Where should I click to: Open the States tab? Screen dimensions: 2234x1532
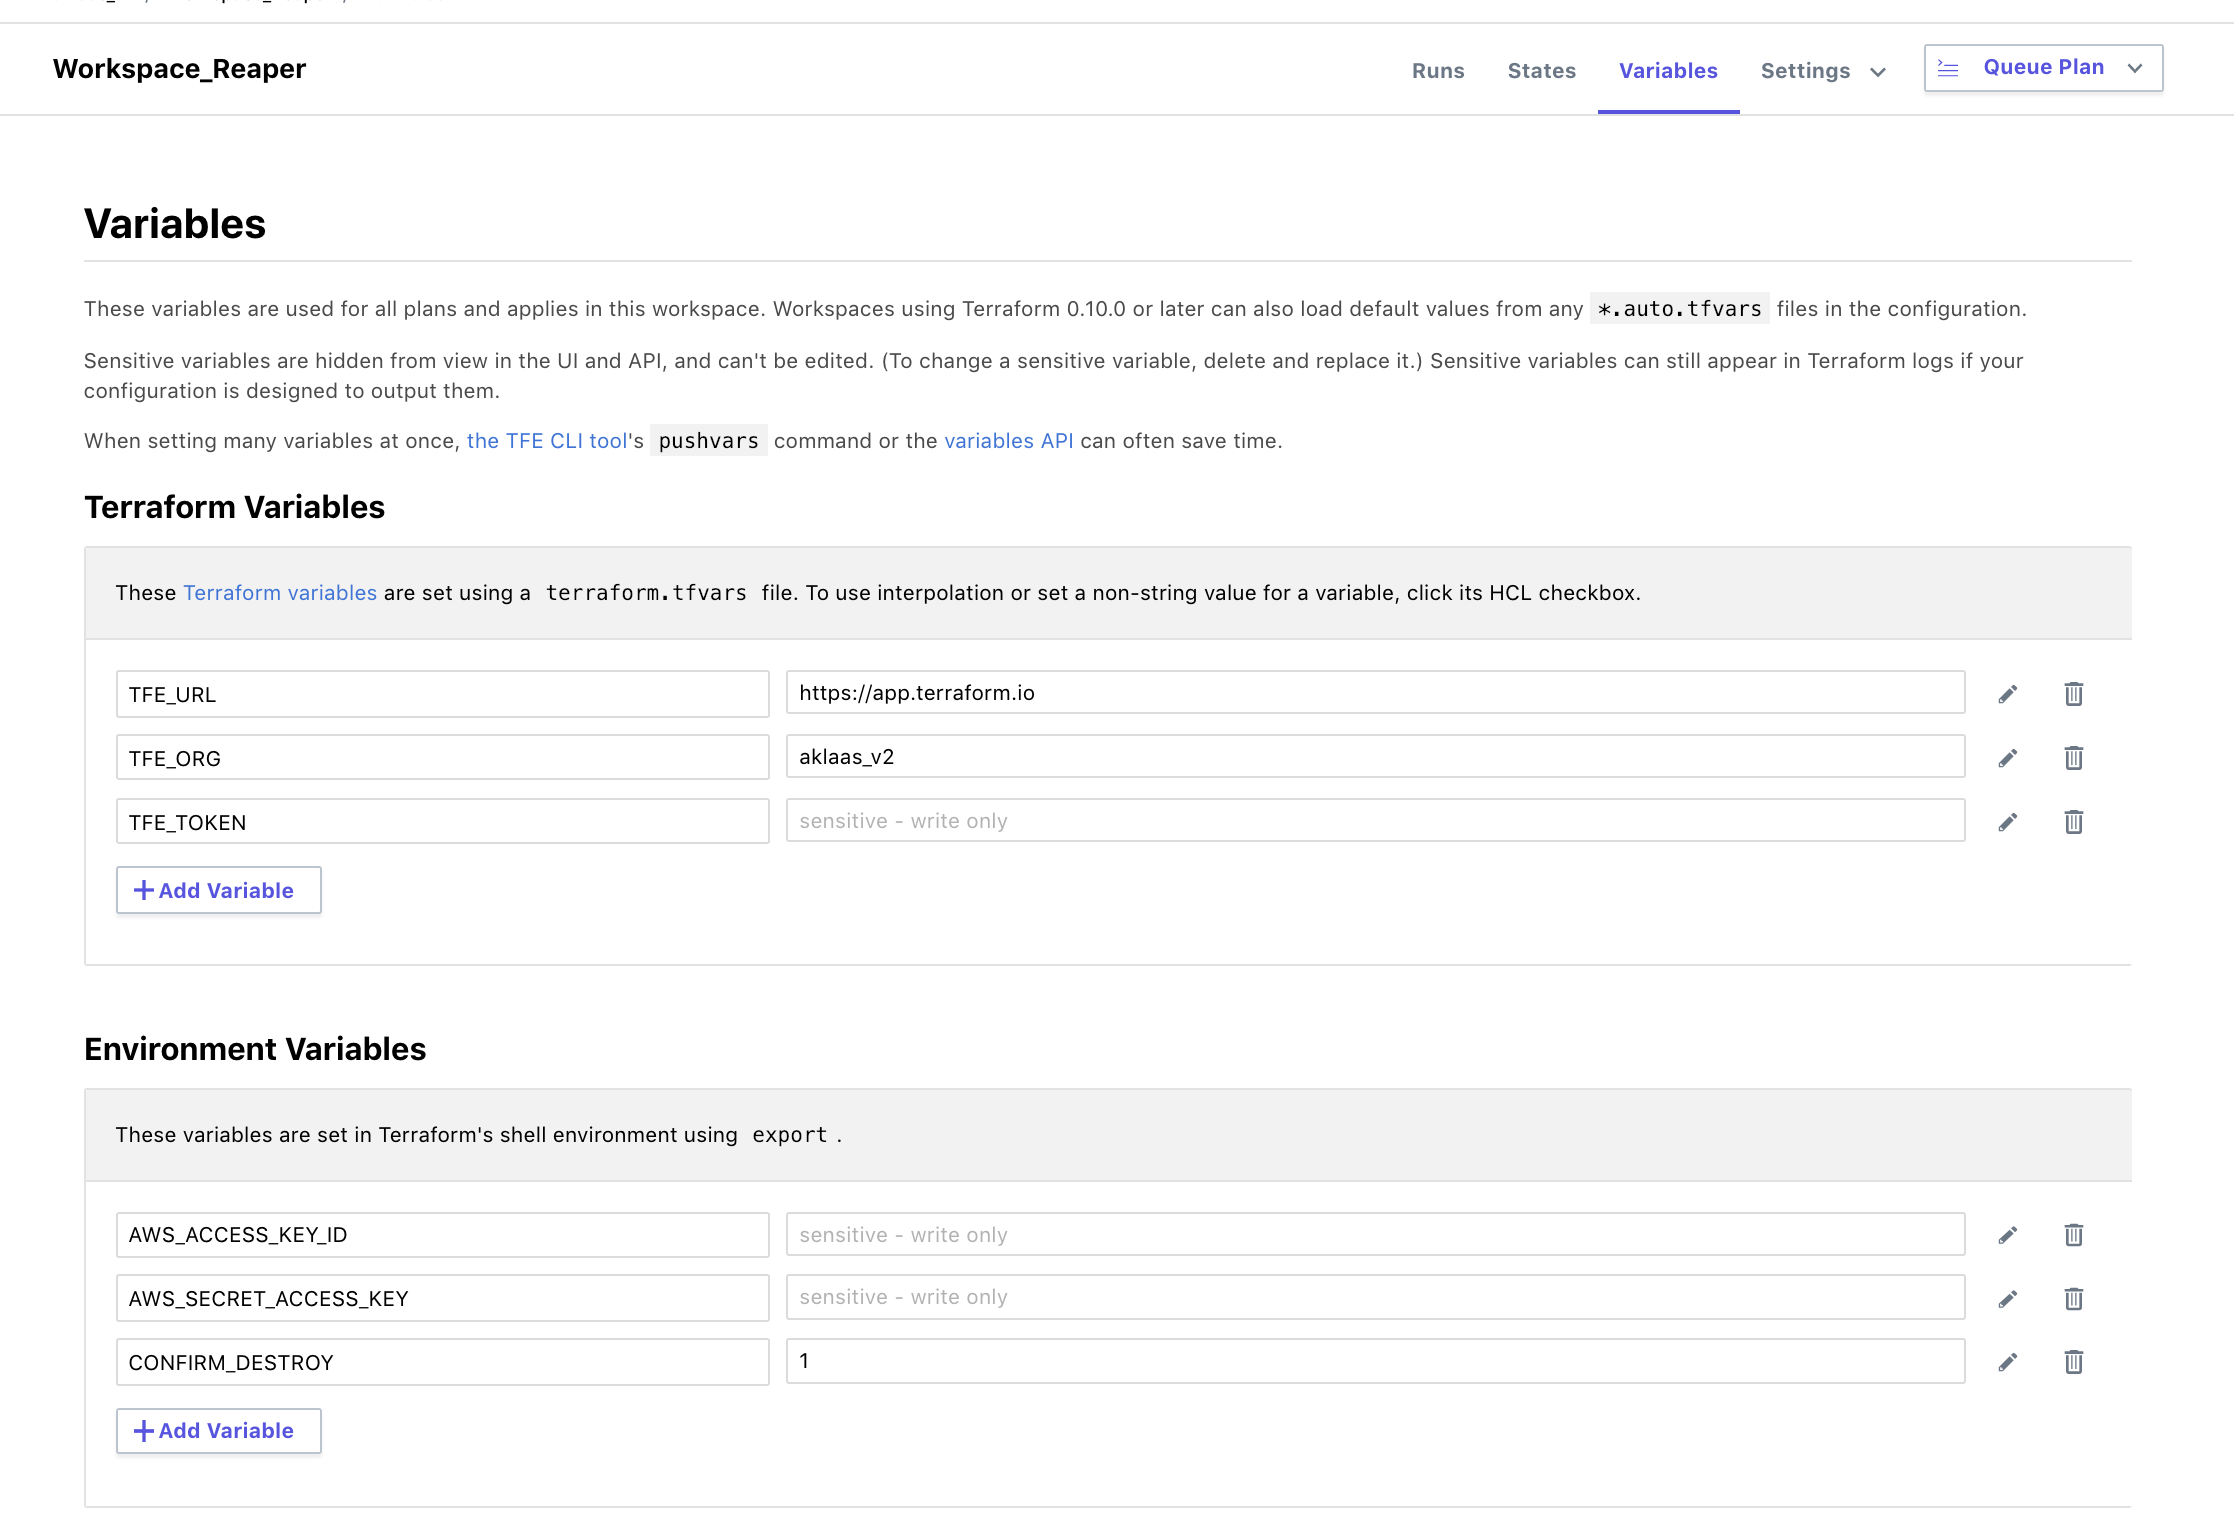tap(1541, 71)
